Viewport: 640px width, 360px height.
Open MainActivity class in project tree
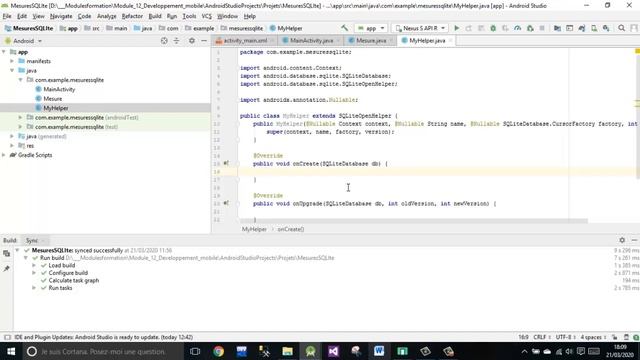[59, 89]
